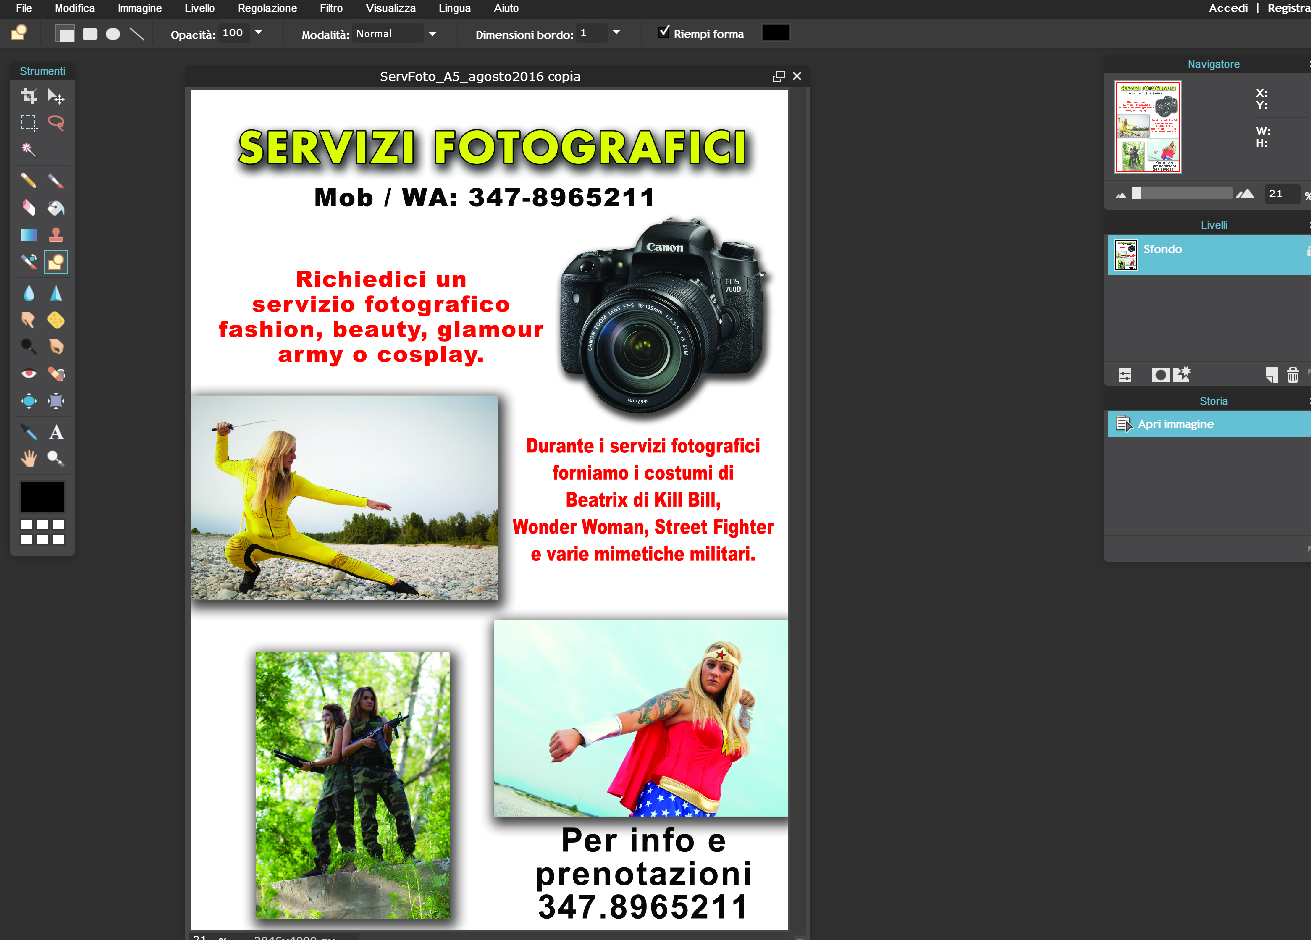This screenshot has width=1311, height=940.
Task: Open the Visualizza menu
Action: click(x=391, y=8)
